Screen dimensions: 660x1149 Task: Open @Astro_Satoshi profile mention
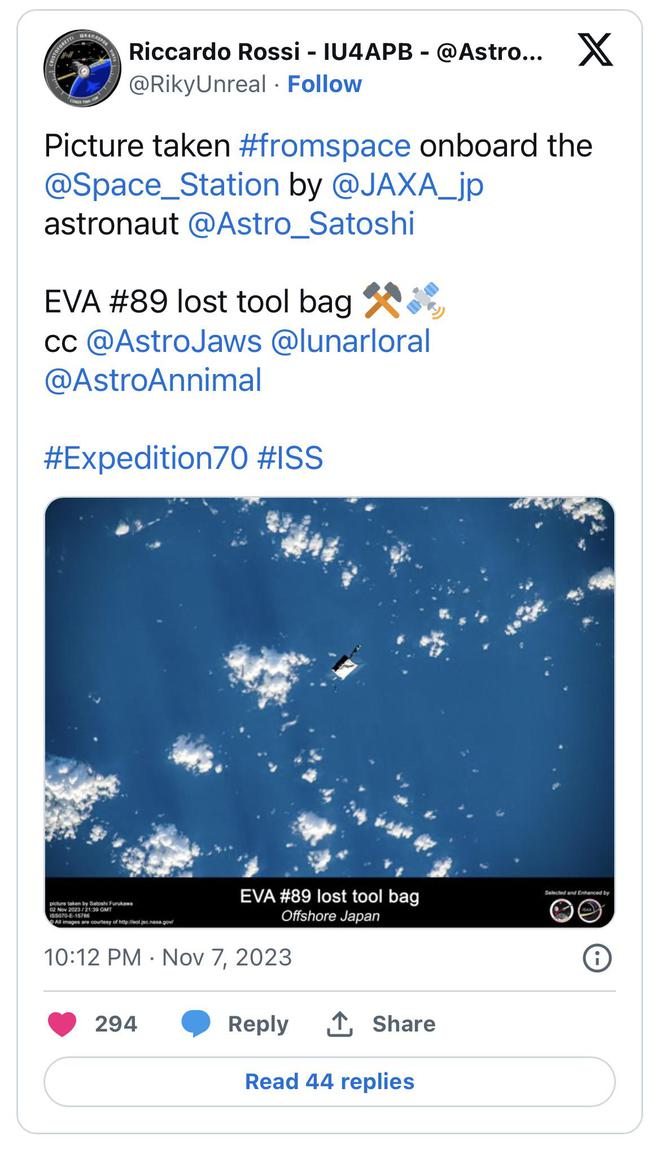[300, 223]
